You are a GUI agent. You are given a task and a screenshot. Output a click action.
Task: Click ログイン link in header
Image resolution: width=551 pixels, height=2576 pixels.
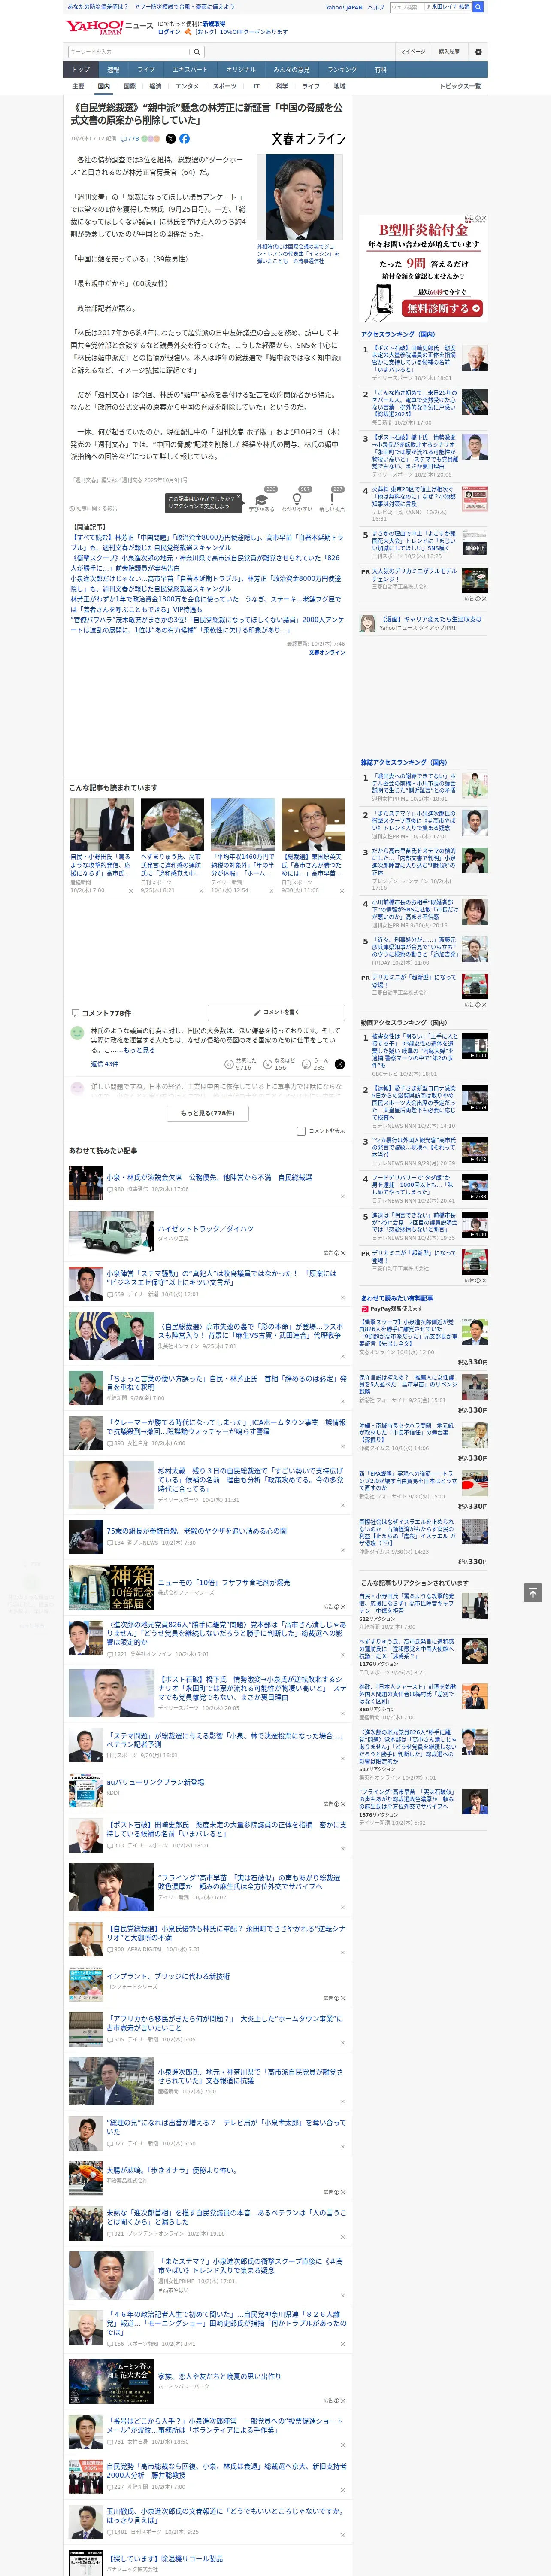(169, 32)
